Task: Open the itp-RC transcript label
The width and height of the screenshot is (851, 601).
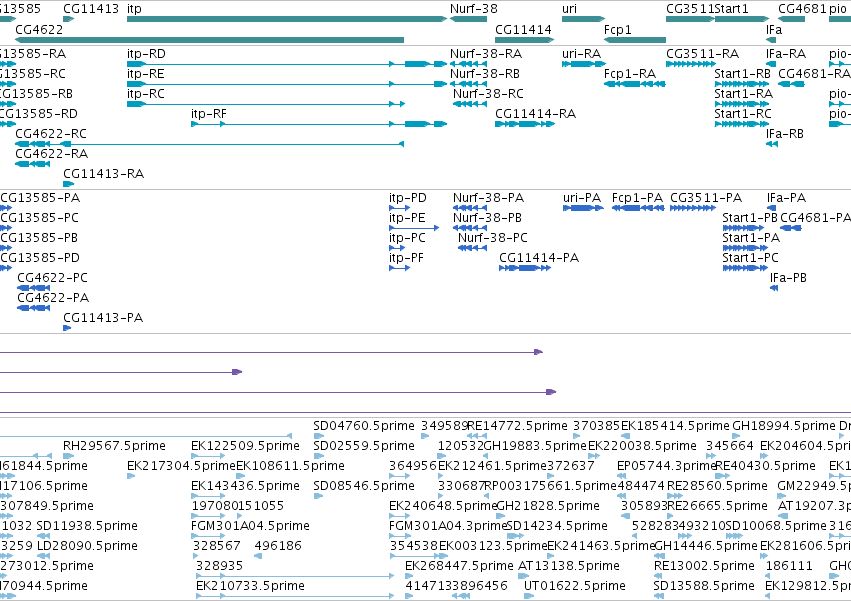Action: click(145, 94)
